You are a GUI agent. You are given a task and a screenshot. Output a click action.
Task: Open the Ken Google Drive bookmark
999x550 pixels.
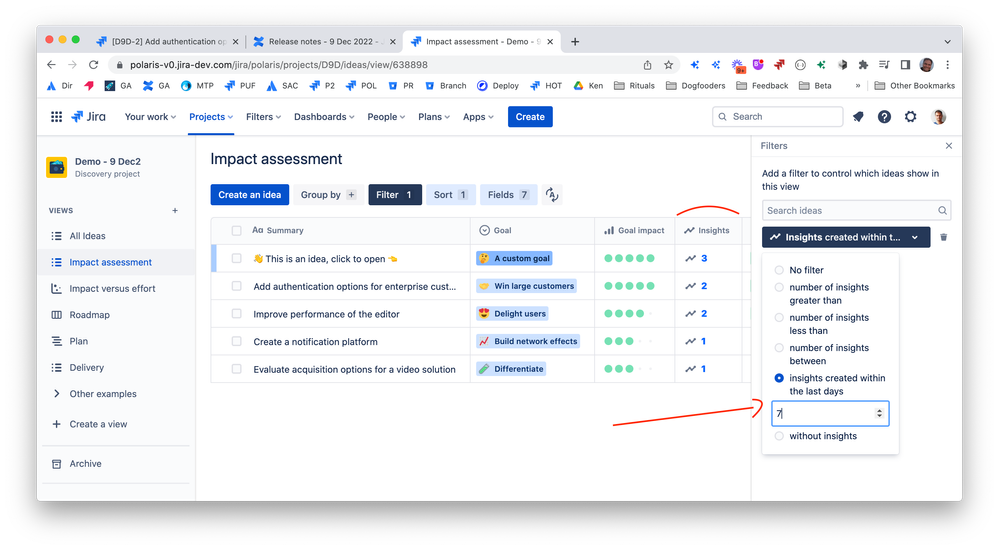click(588, 85)
